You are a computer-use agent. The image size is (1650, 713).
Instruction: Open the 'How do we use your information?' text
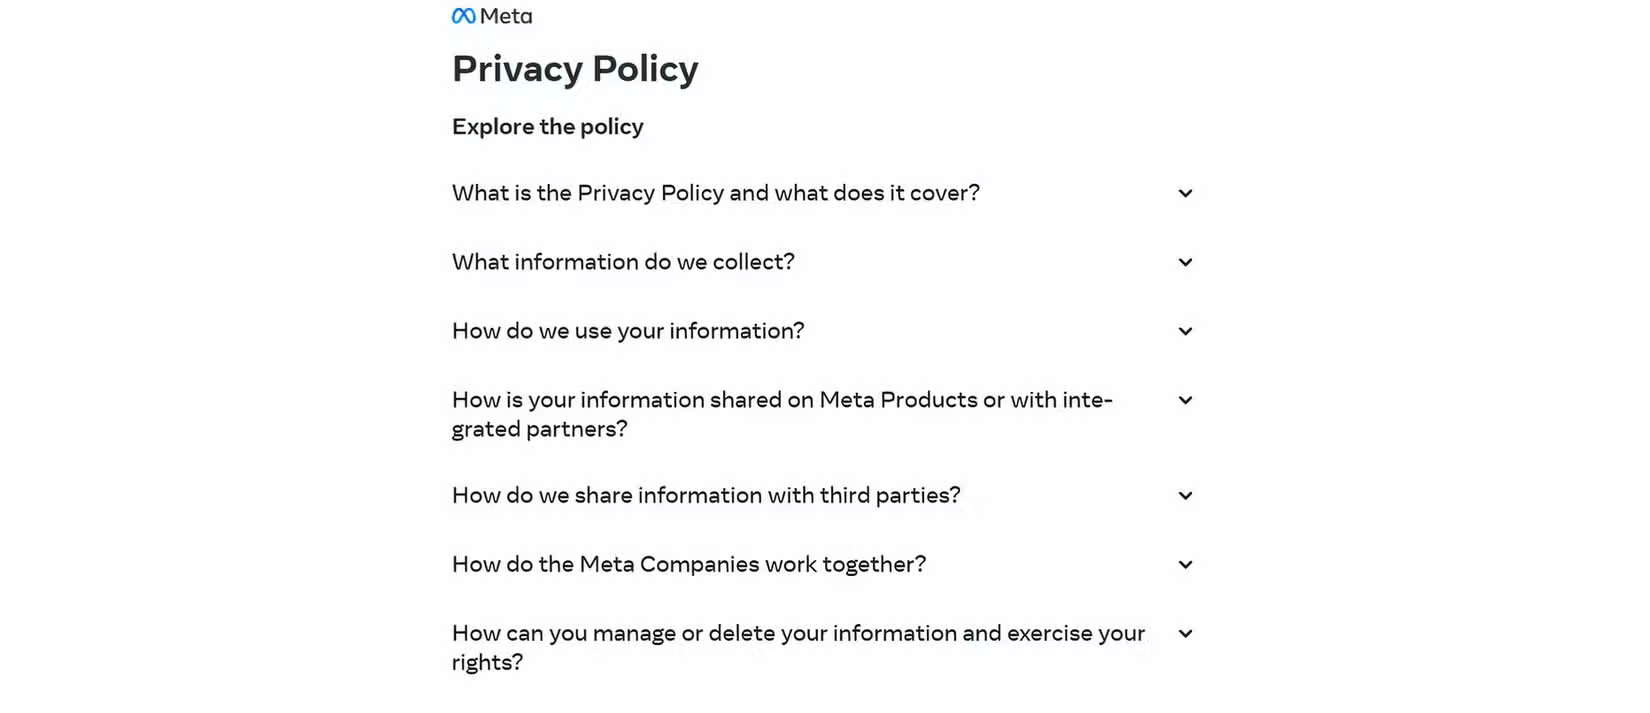tap(628, 331)
